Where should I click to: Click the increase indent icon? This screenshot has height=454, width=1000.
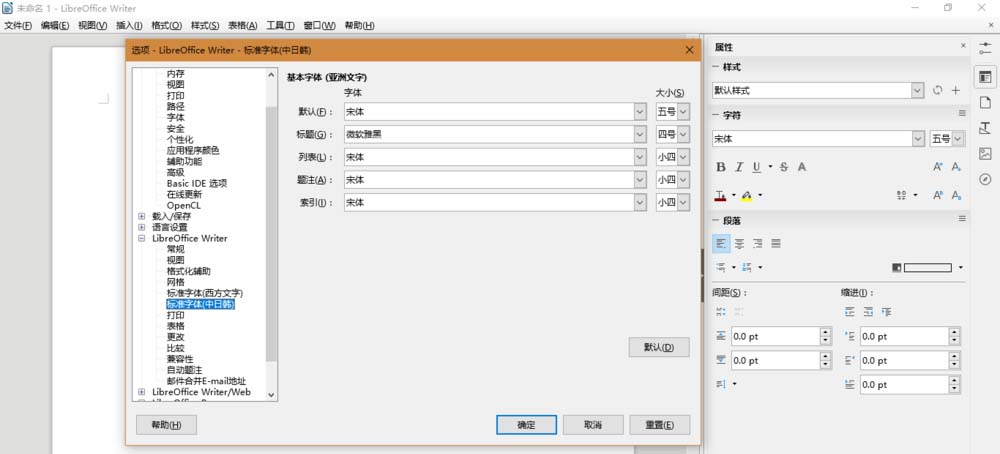(849, 312)
